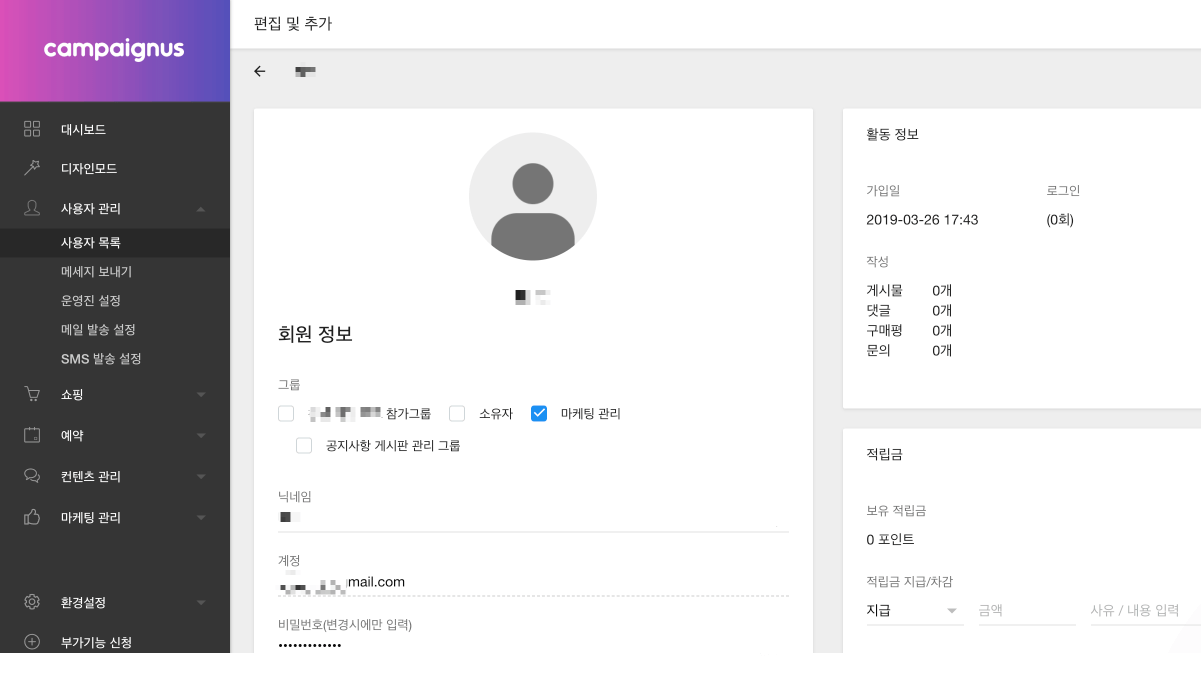Expand the 예약 menu arrow

coord(201,436)
